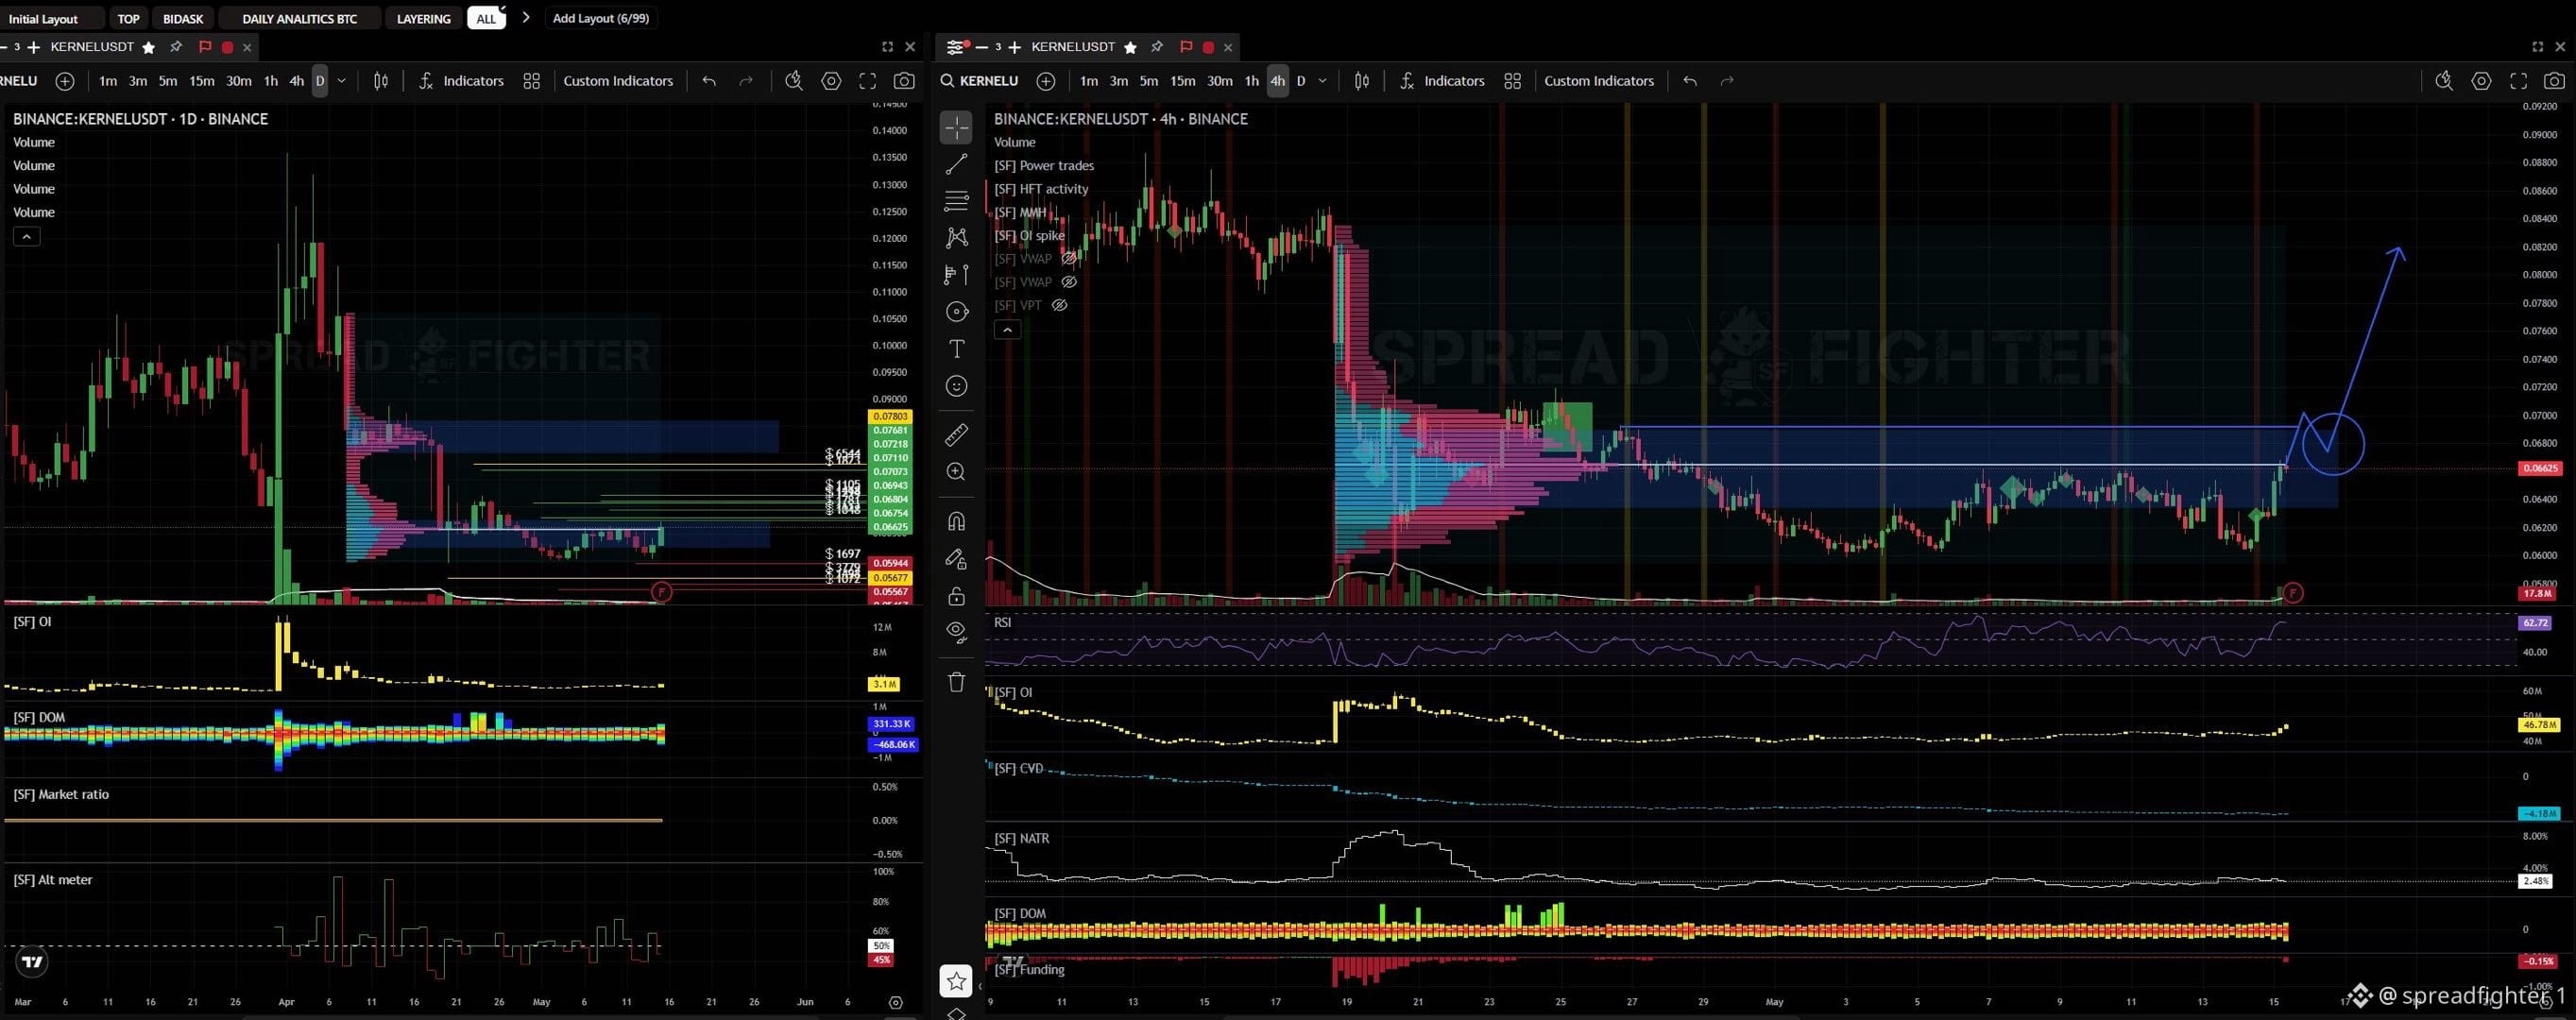This screenshot has width=2576, height=1020.
Task: Open the BIDASK layout tab
Action: [183, 18]
